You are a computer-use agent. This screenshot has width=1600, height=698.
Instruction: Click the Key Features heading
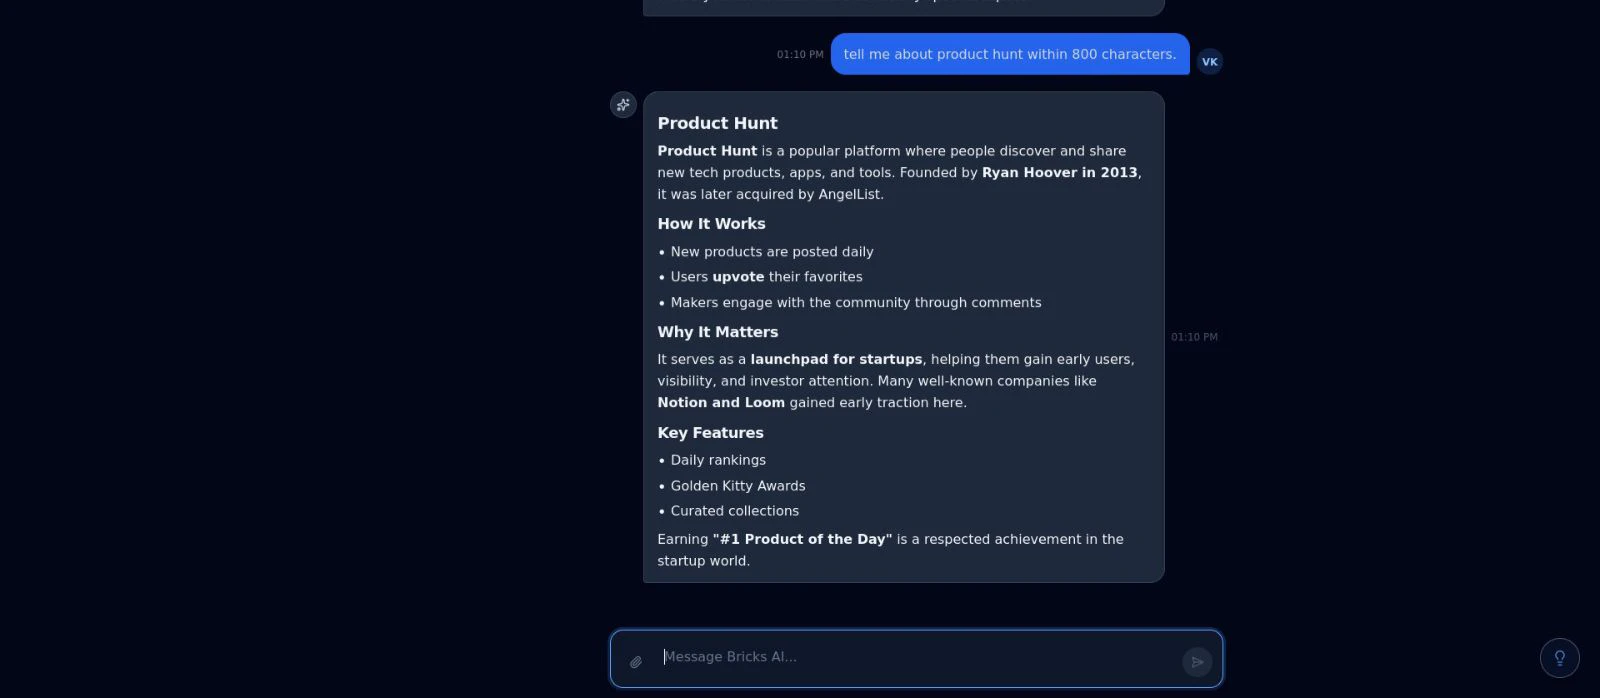pos(710,433)
